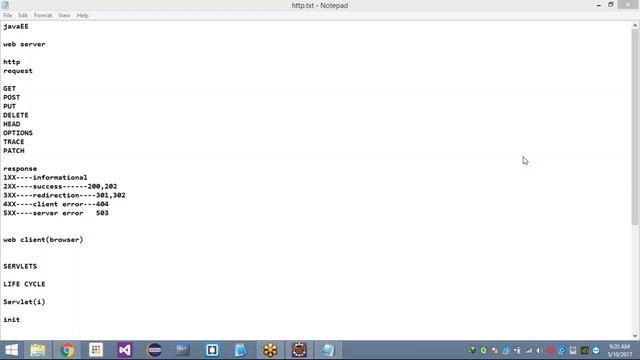Click the '5XX----server error' line
Screen dimensions: 640x360
(56, 213)
